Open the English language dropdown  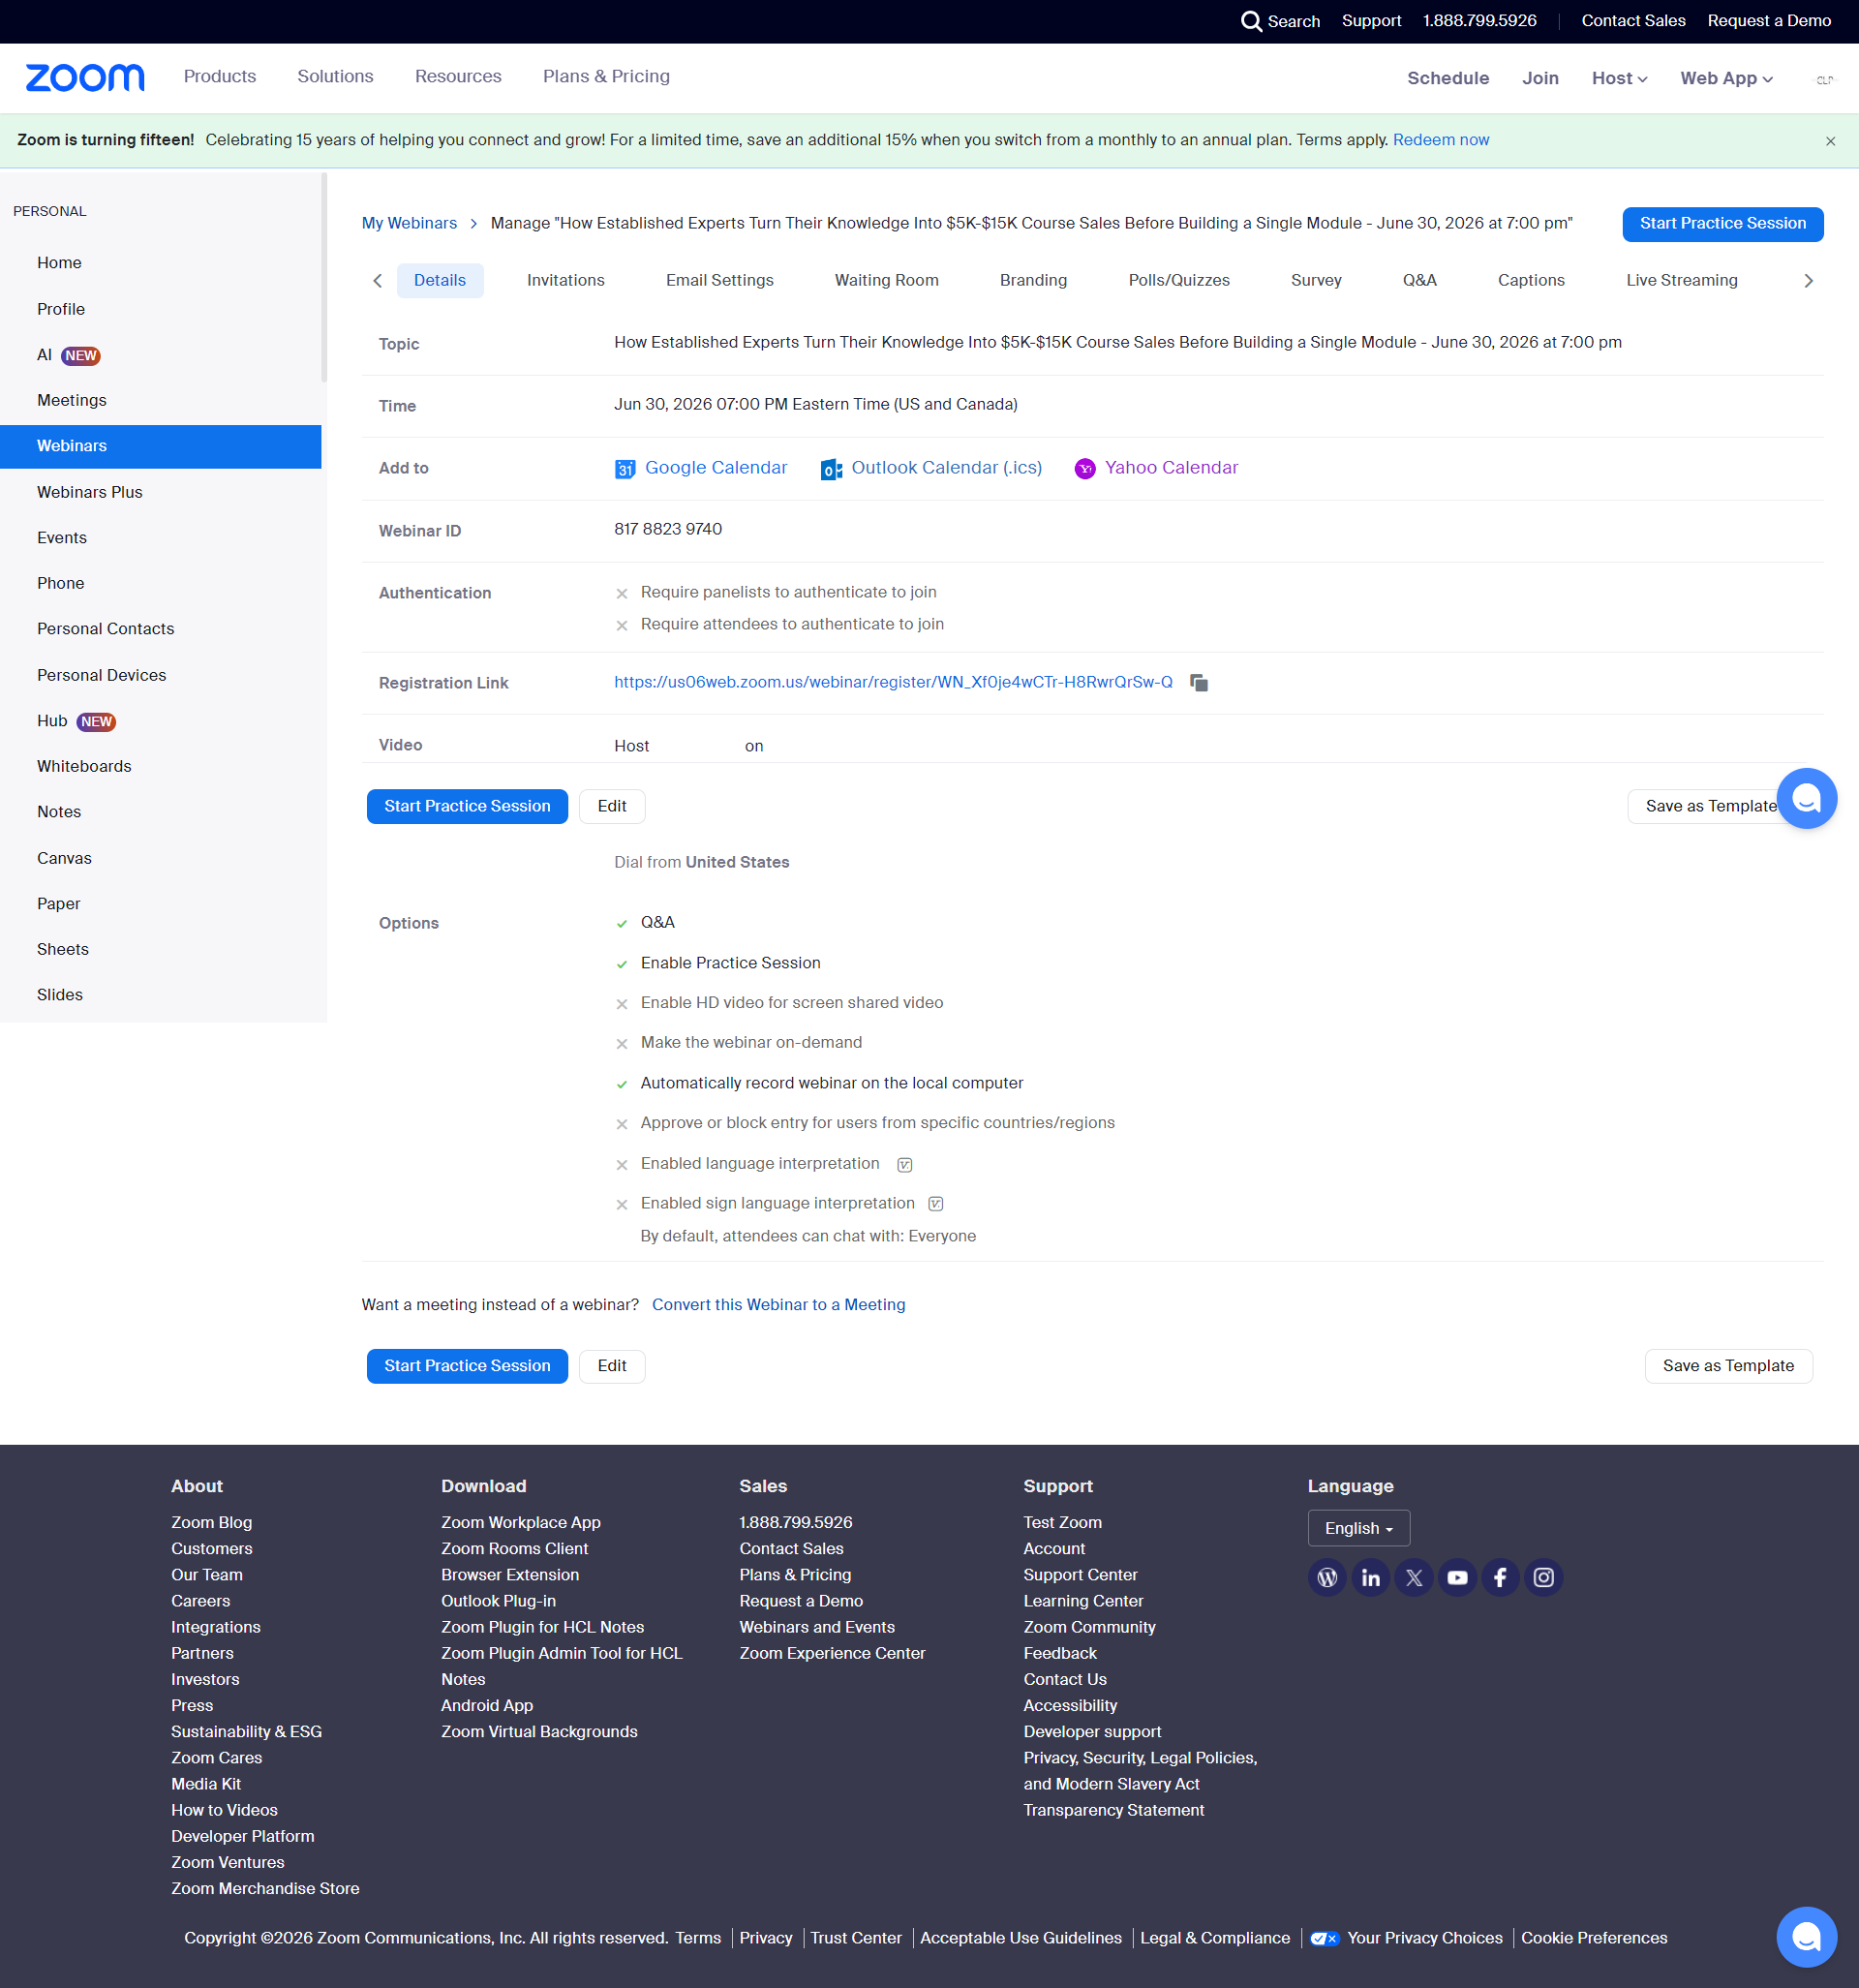tap(1358, 1528)
